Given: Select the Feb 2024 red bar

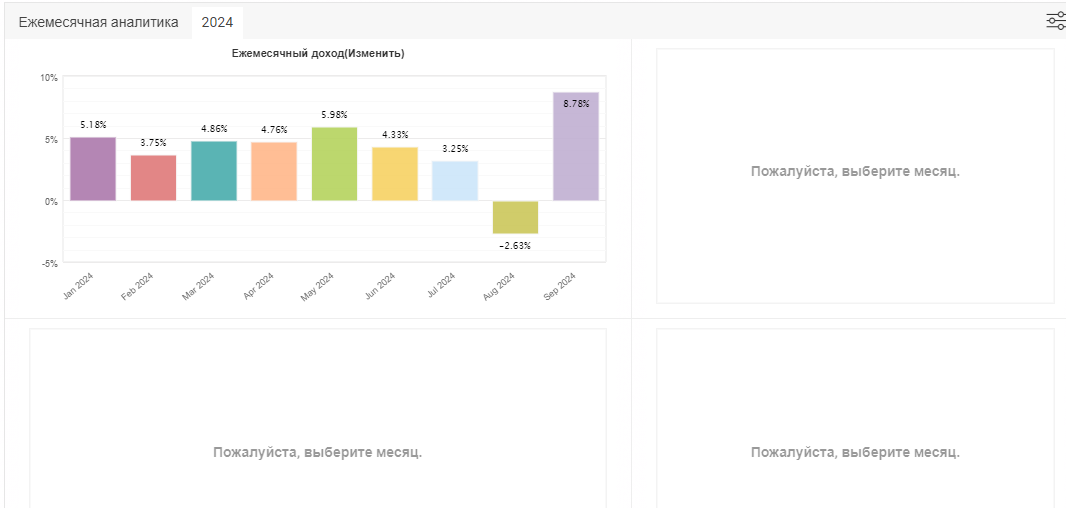Looking at the screenshot, I should [x=154, y=177].
